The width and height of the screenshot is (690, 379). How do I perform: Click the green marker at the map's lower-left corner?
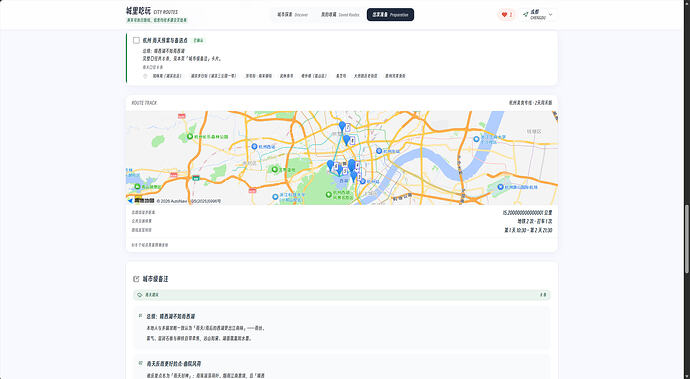[137, 187]
